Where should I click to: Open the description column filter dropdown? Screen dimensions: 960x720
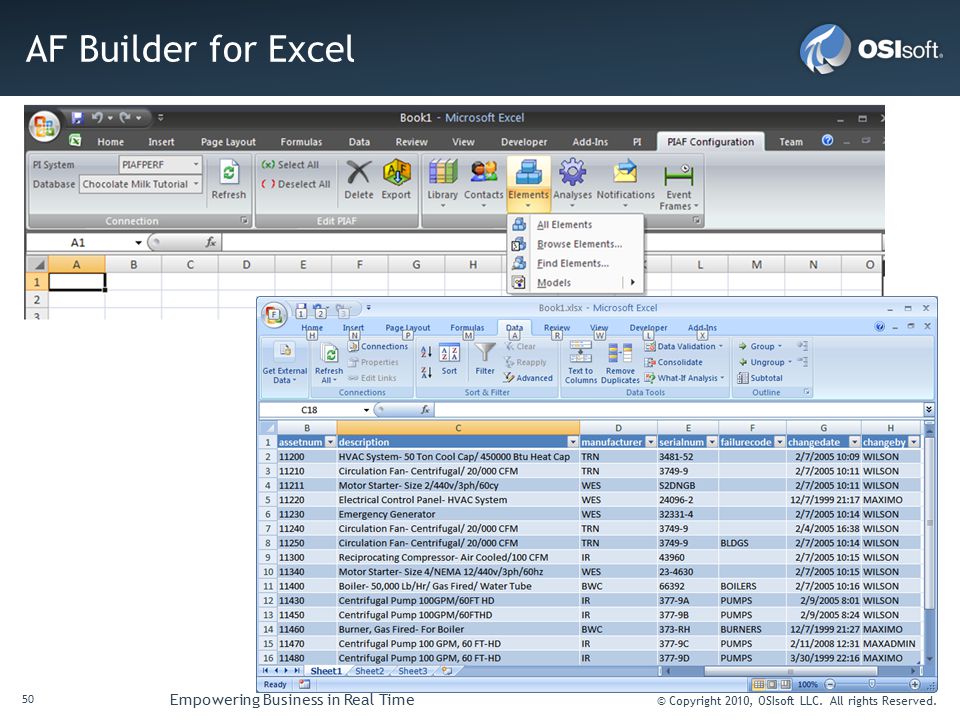[572, 442]
